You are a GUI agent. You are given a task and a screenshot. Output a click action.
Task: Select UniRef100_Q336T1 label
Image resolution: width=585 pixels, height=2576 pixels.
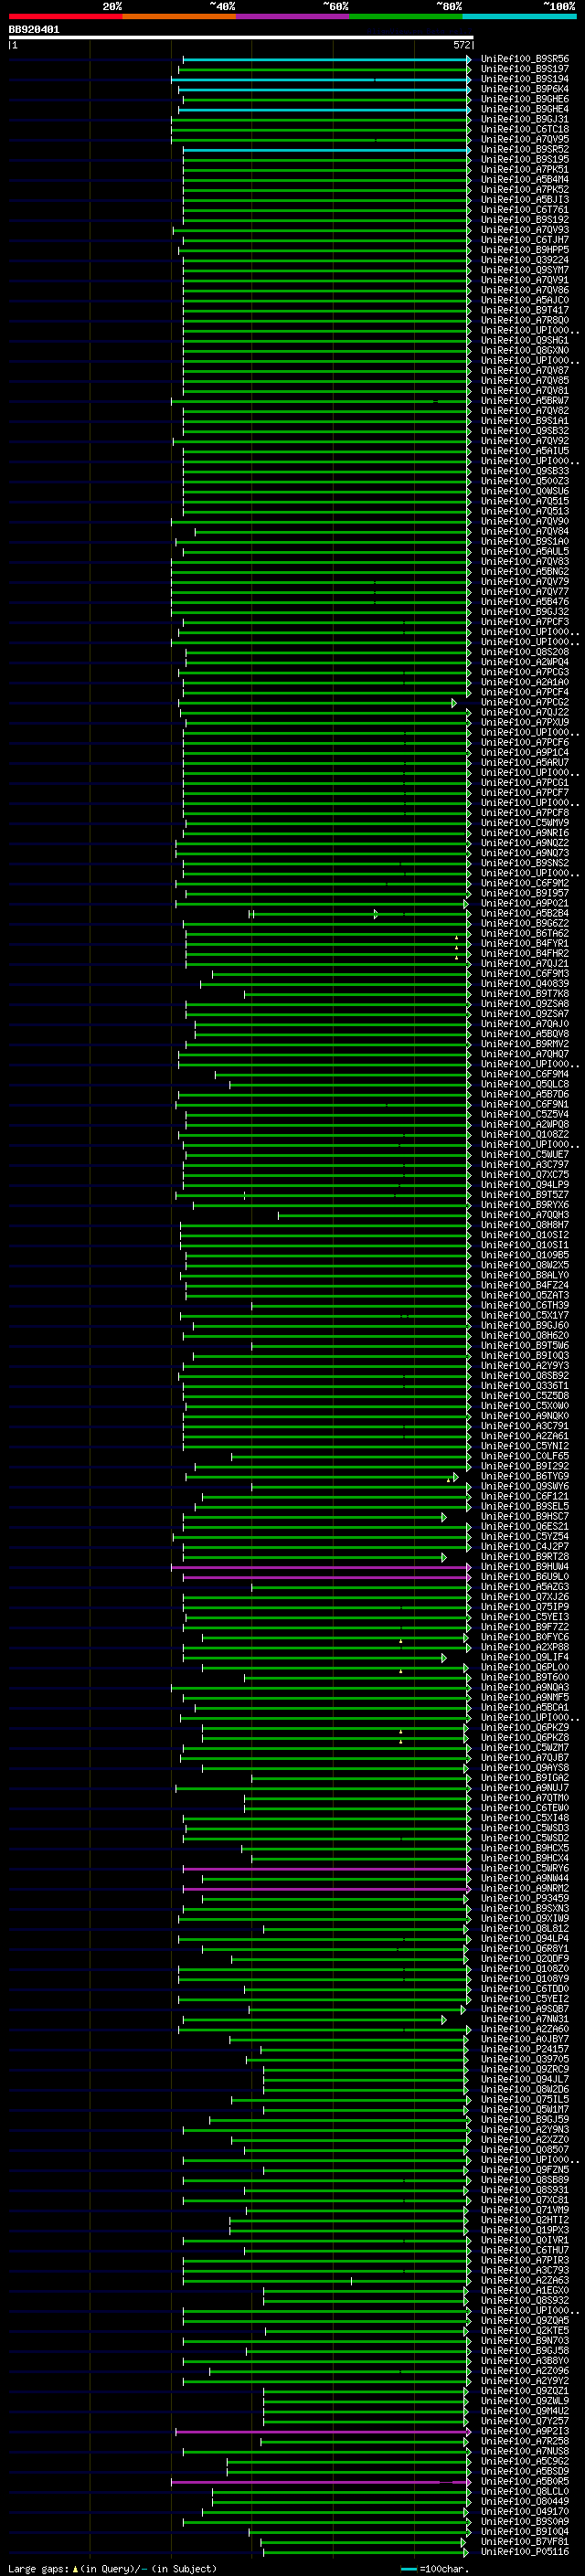(524, 1386)
